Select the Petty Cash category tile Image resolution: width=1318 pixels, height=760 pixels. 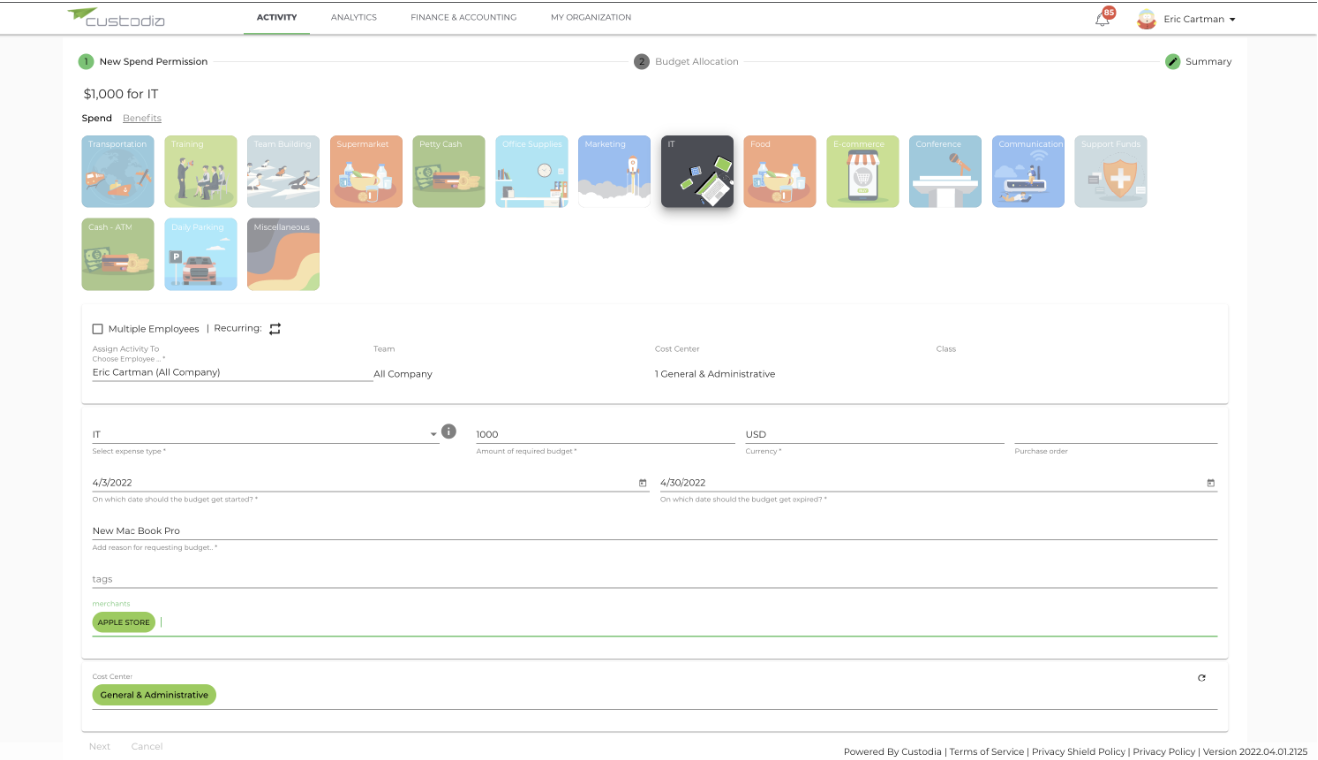pyautogui.click(x=449, y=172)
